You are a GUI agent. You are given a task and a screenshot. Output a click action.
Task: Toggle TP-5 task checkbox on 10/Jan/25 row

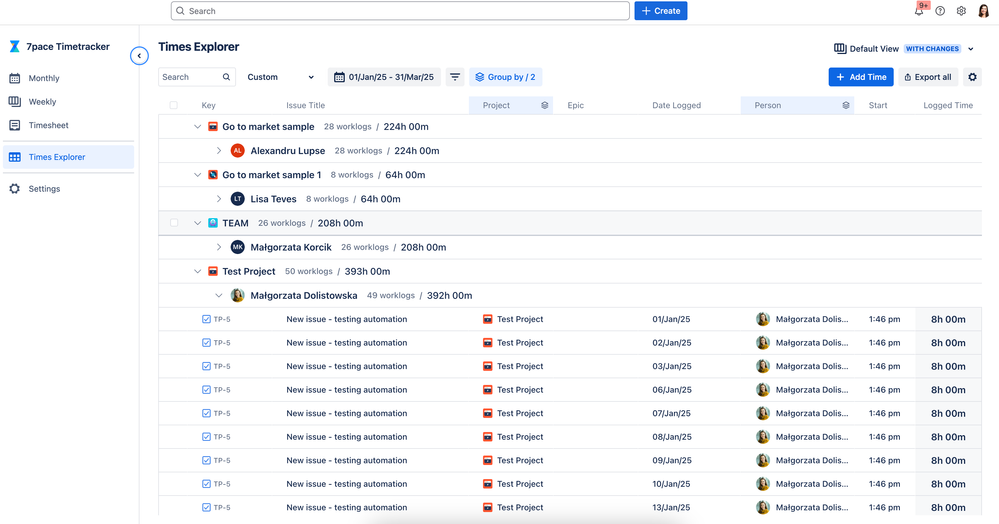click(x=206, y=484)
